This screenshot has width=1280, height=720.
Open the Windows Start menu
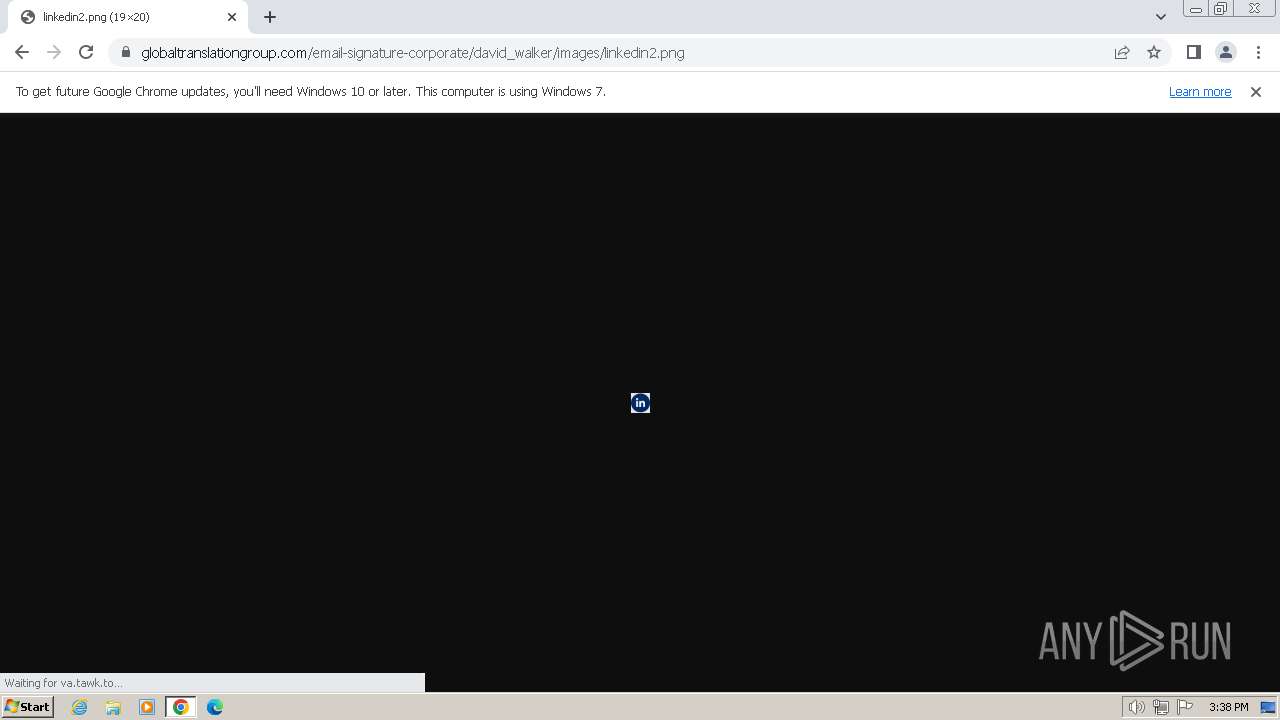(x=27, y=707)
